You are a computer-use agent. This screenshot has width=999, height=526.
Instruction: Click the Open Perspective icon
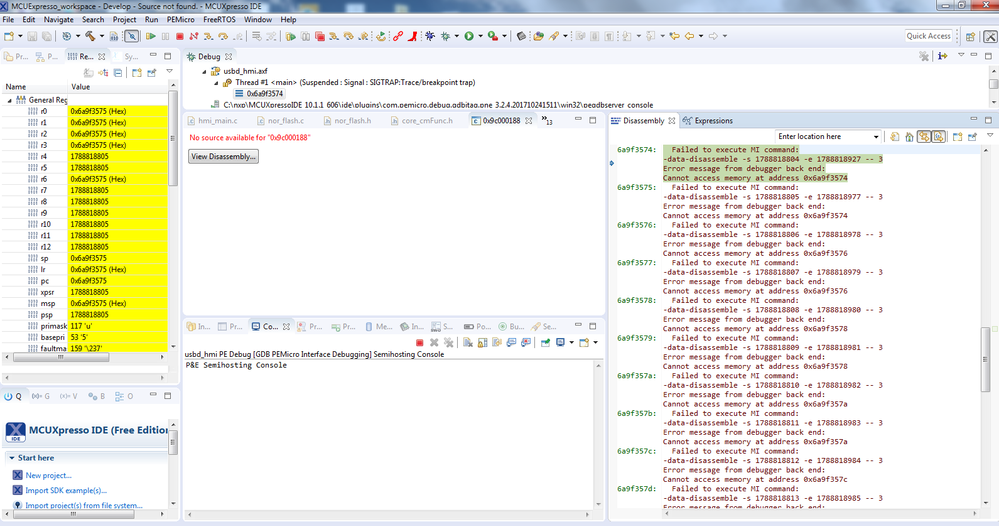point(970,36)
